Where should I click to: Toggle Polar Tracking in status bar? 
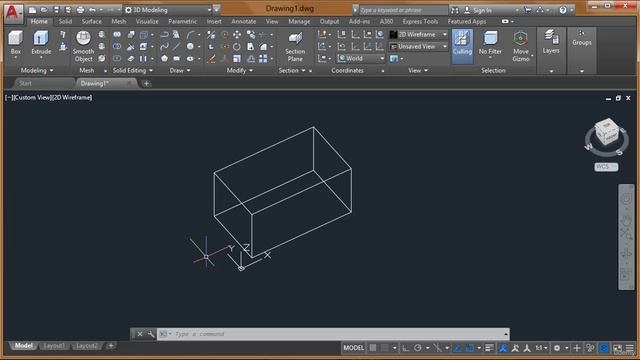pyautogui.click(x=418, y=348)
